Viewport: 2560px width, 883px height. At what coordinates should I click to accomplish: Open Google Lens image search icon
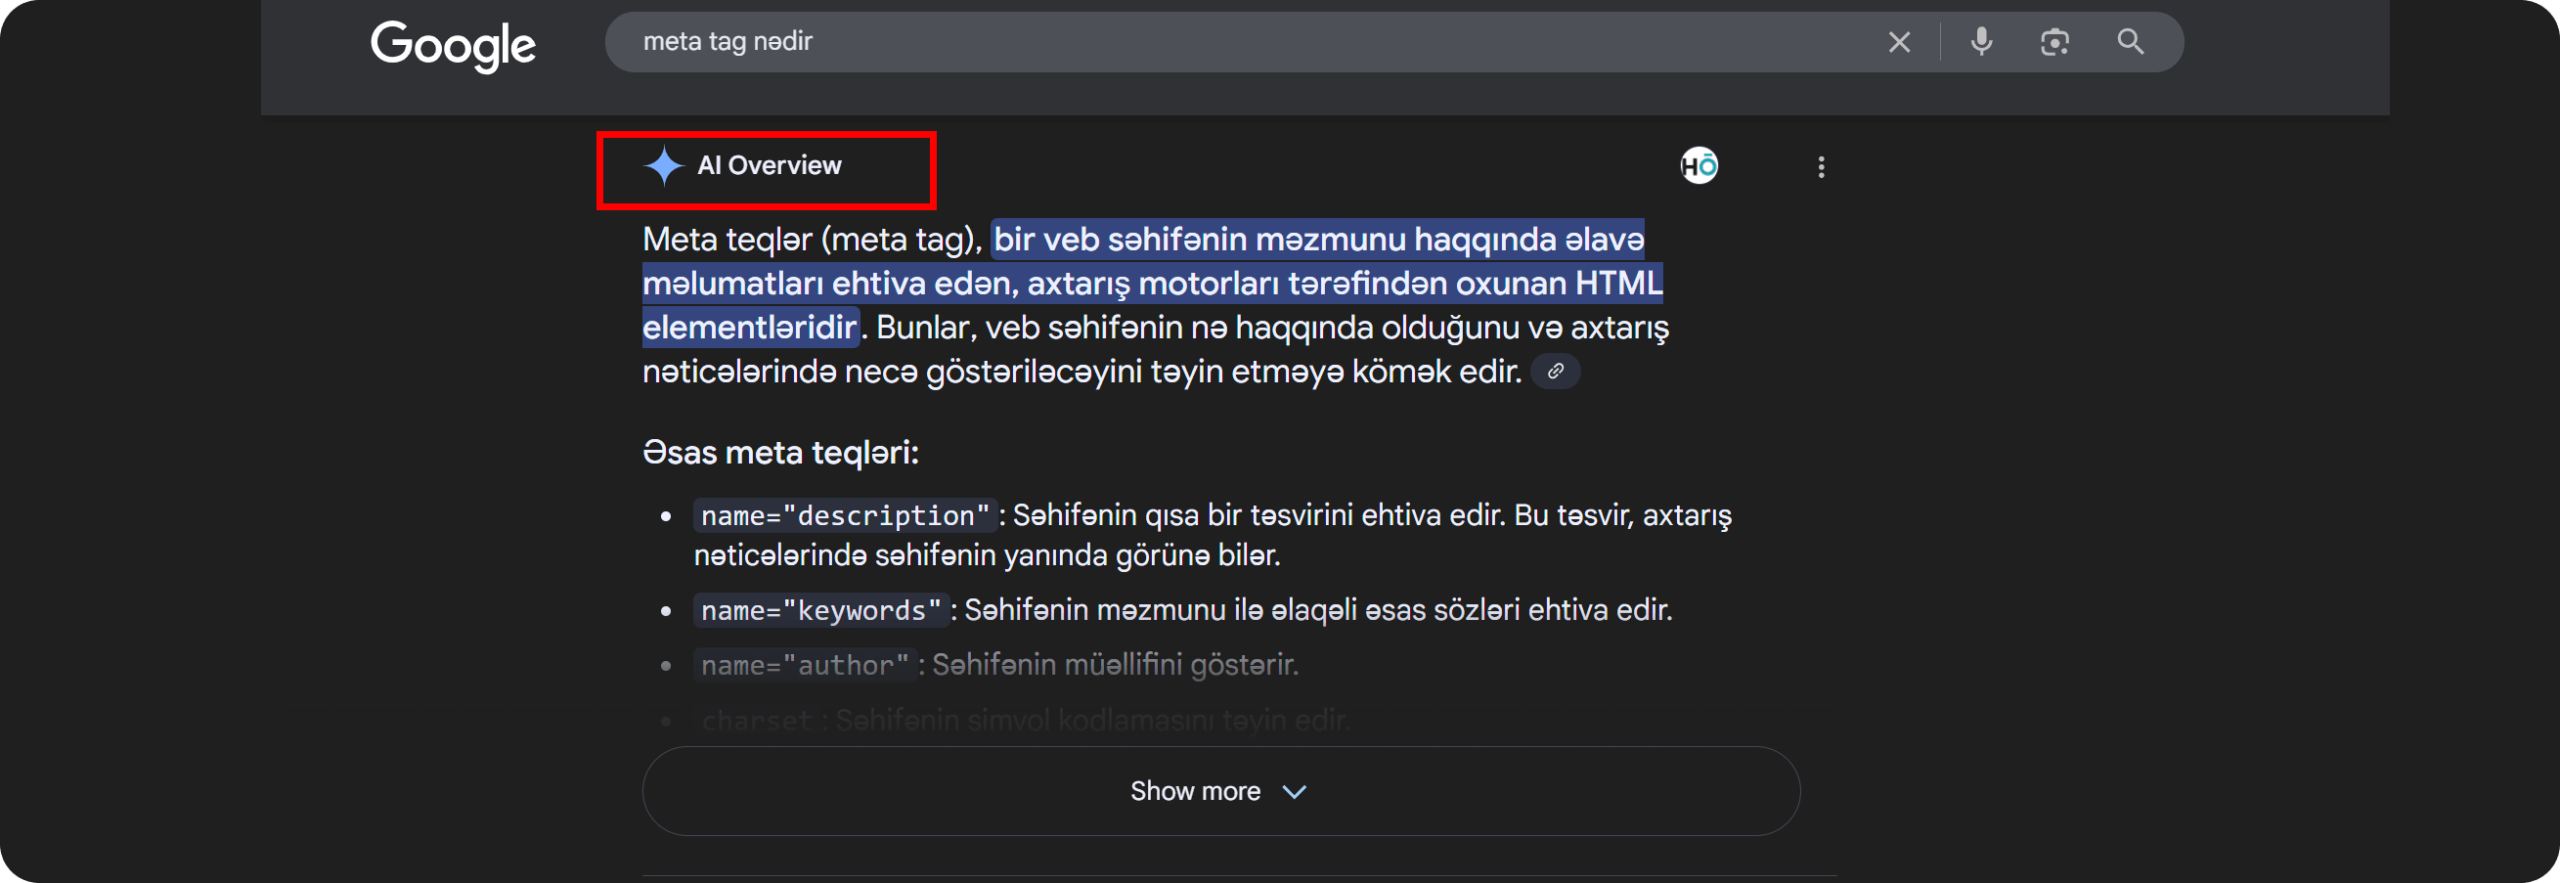tap(2054, 42)
